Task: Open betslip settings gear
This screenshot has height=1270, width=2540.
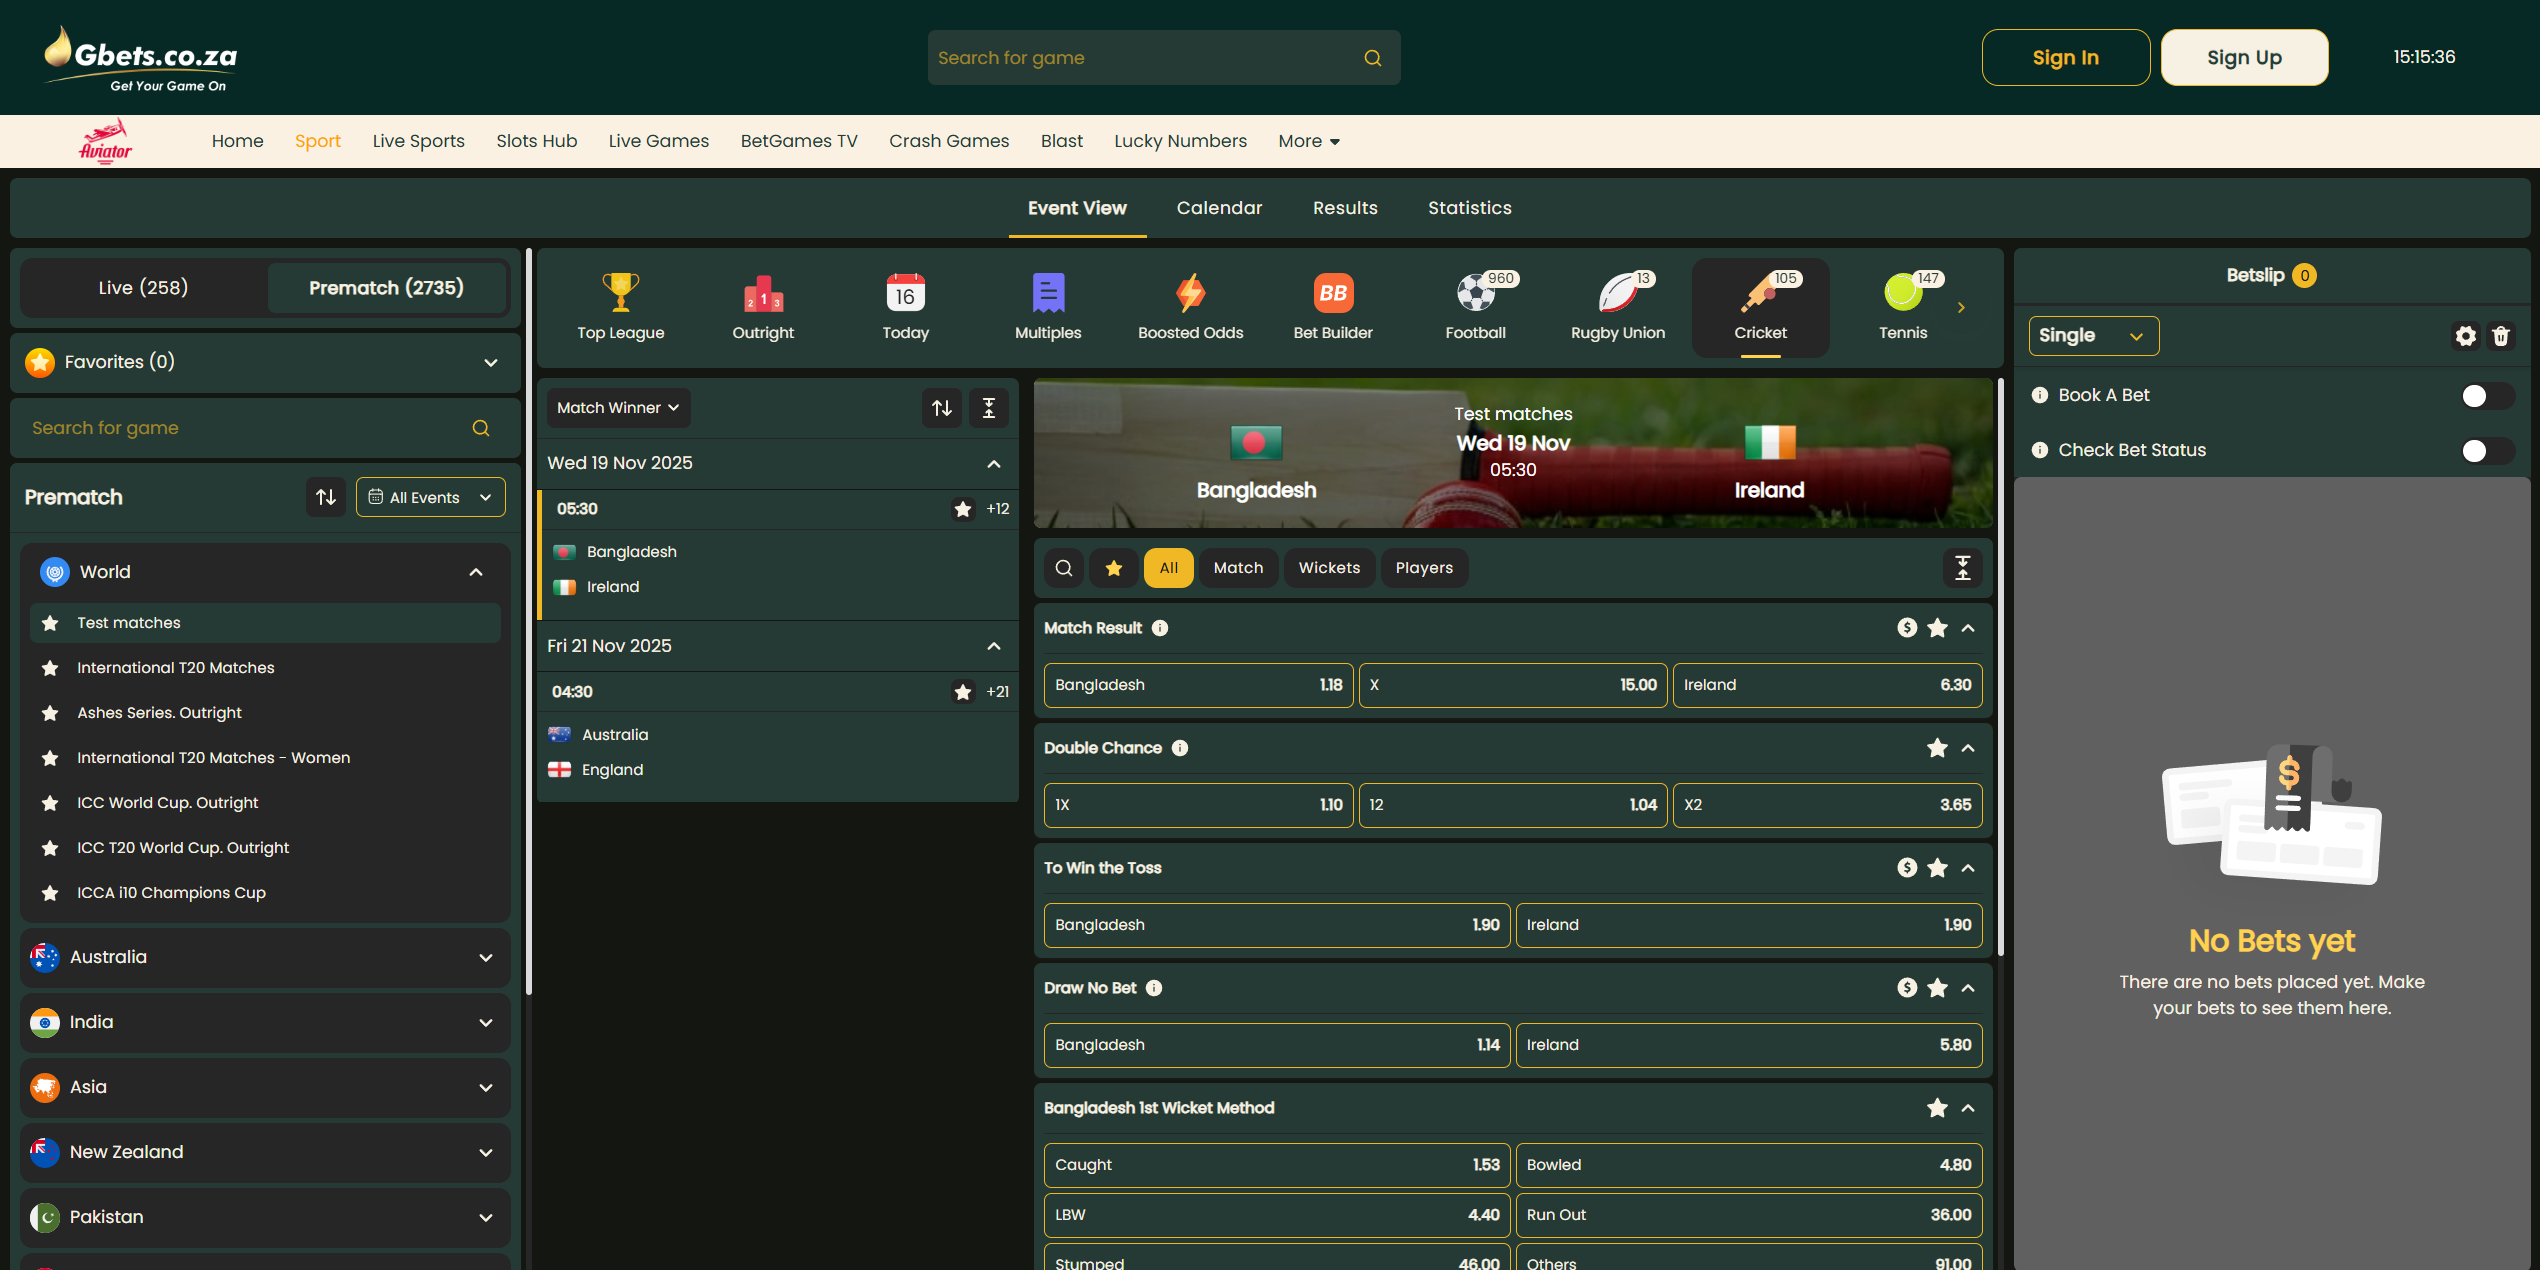Action: [2466, 336]
